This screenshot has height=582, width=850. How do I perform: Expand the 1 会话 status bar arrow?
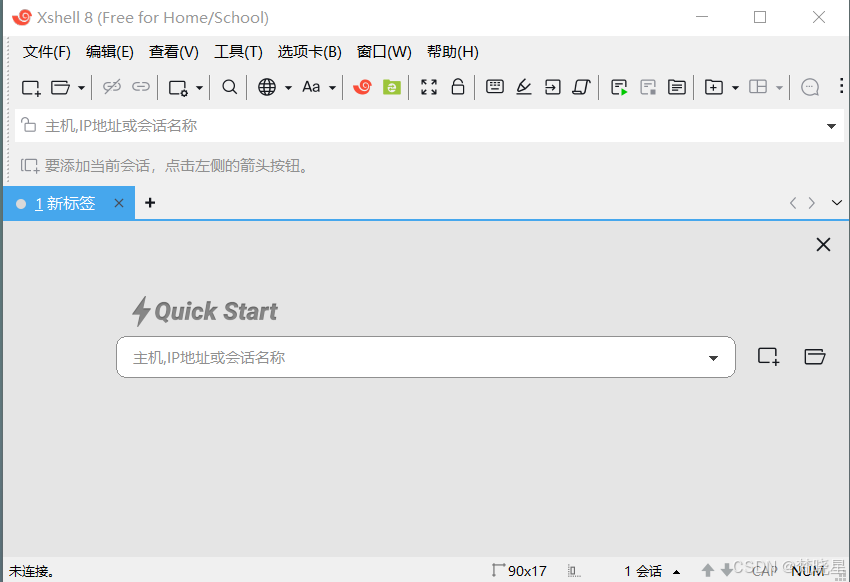click(x=677, y=572)
